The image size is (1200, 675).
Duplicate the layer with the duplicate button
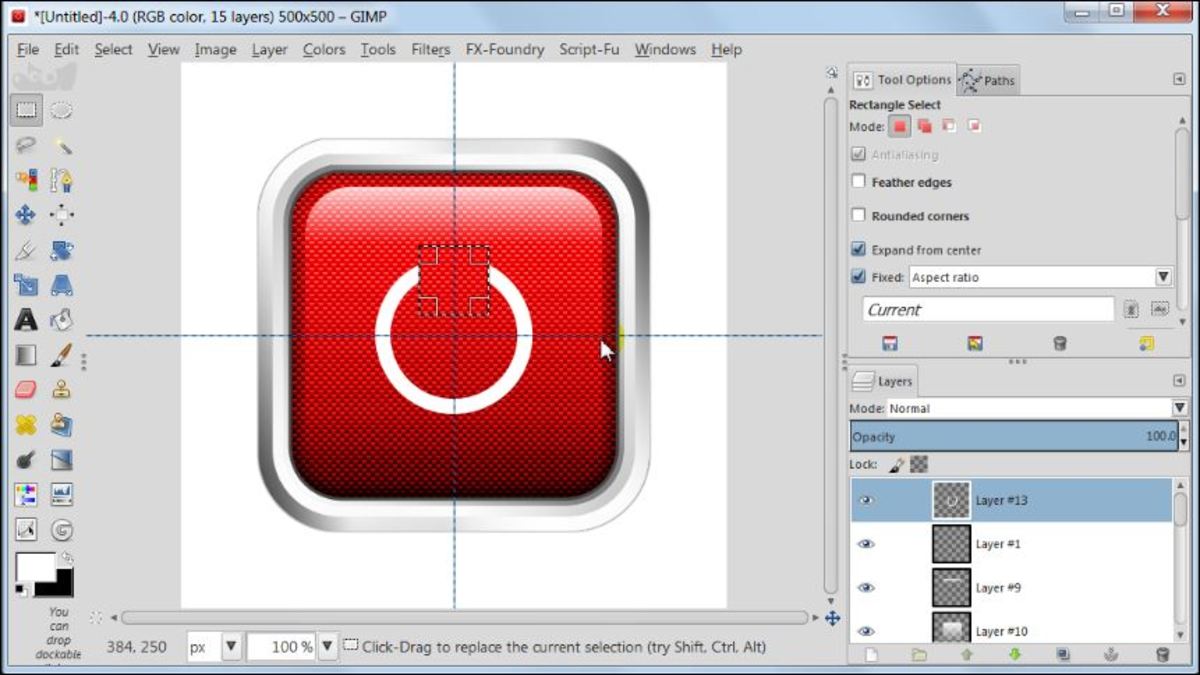click(1064, 655)
